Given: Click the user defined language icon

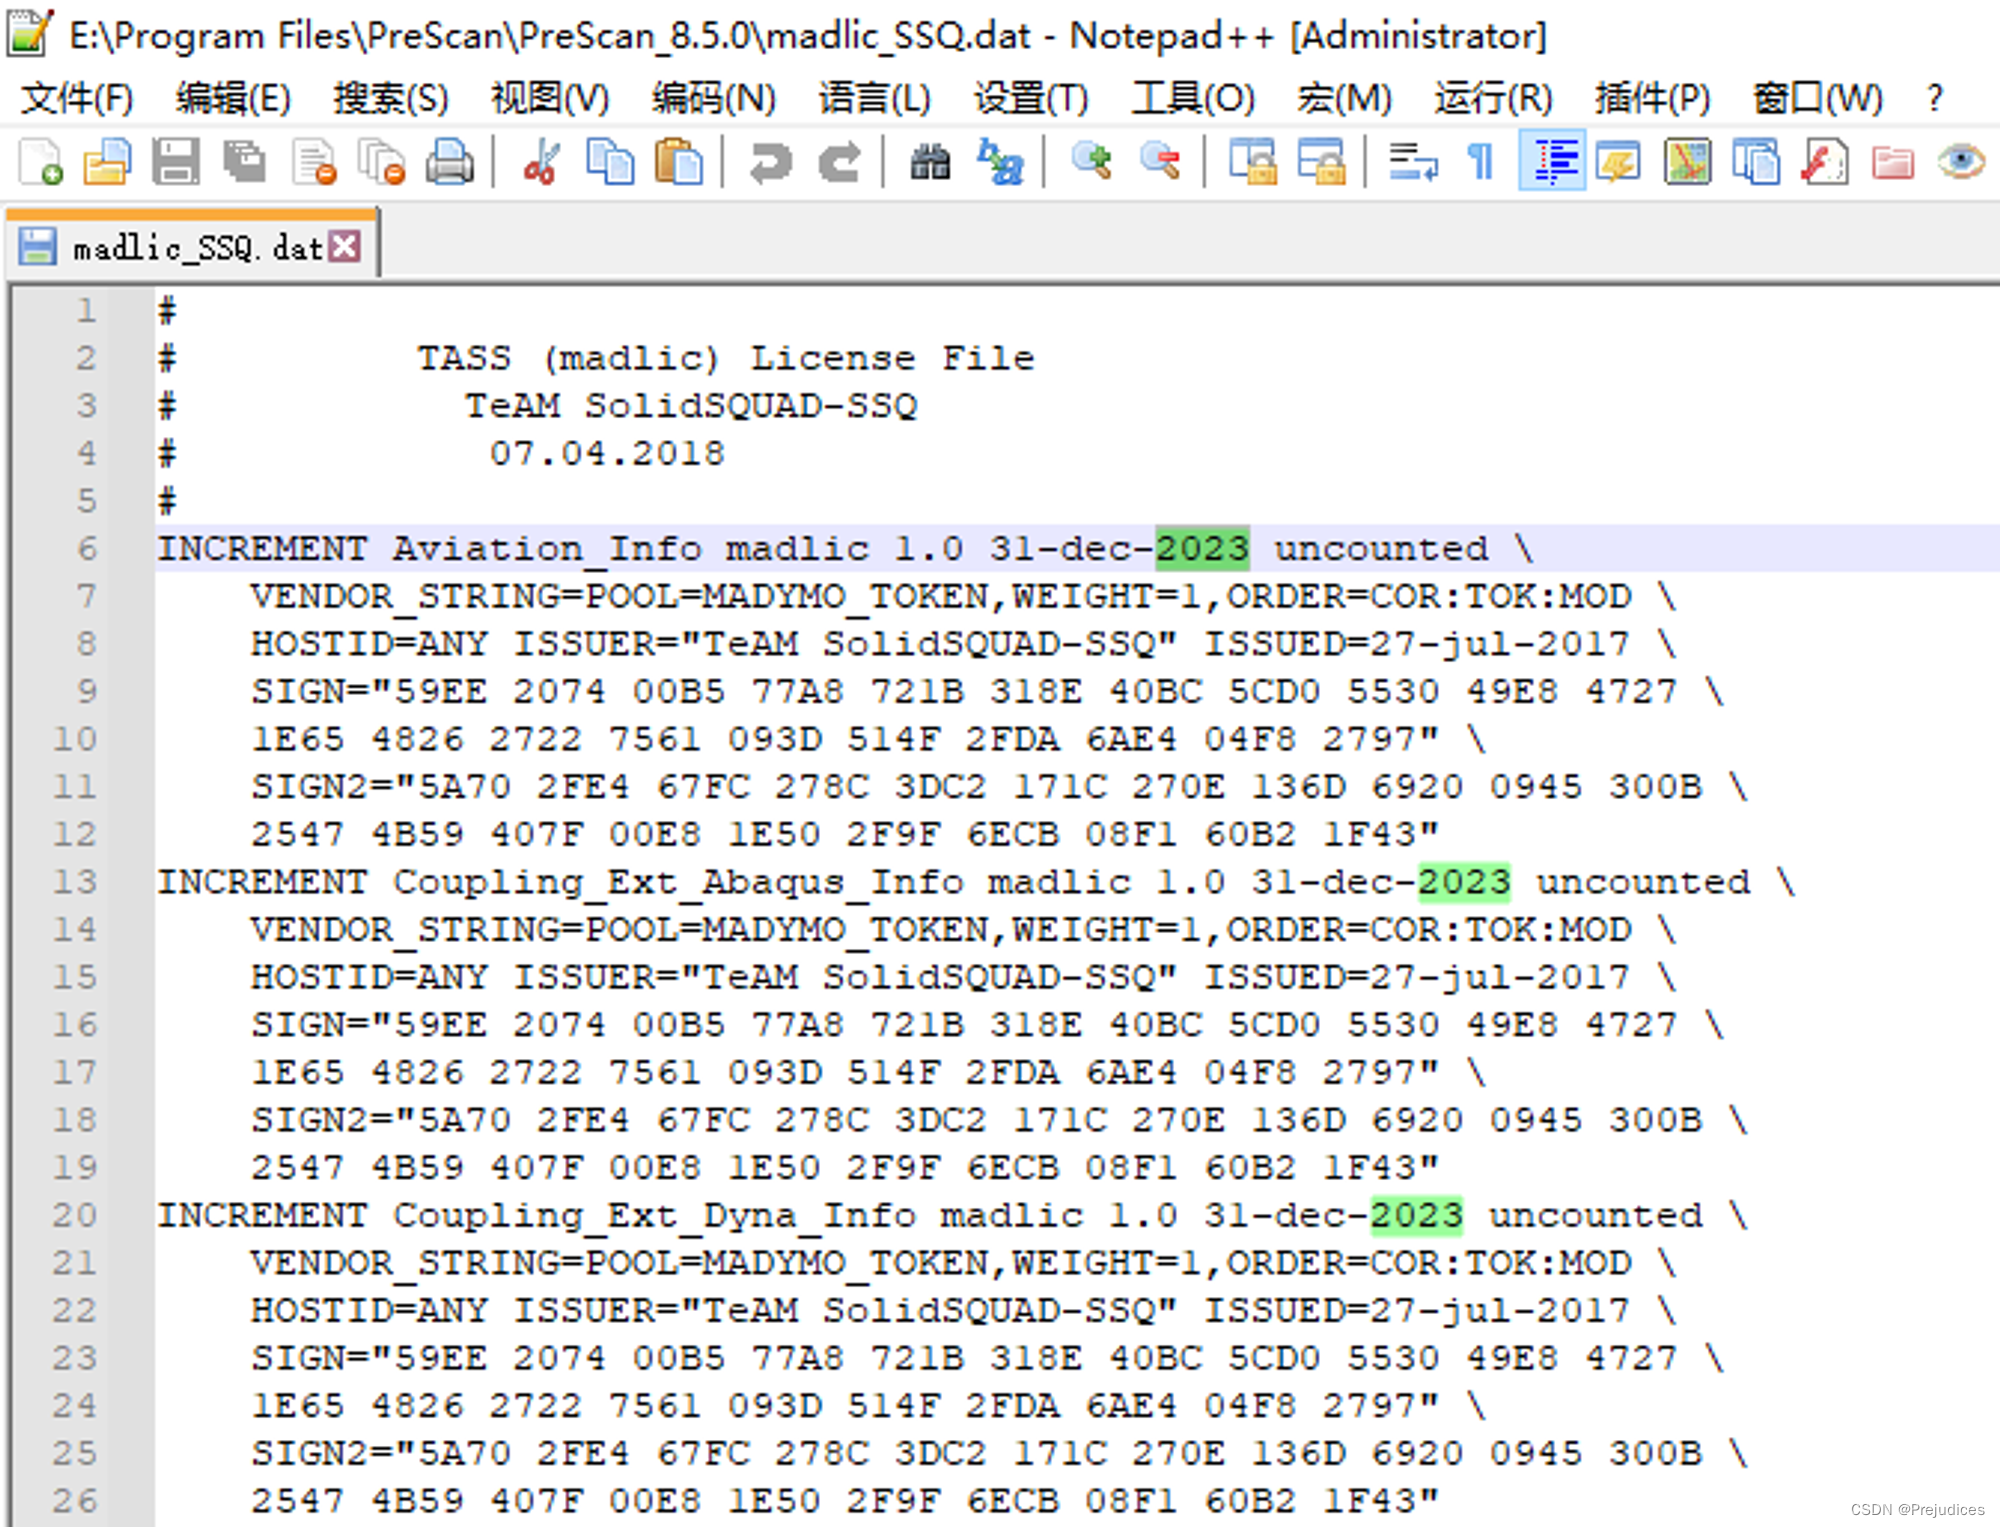Looking at the screenshot, I should (1619, 162).
